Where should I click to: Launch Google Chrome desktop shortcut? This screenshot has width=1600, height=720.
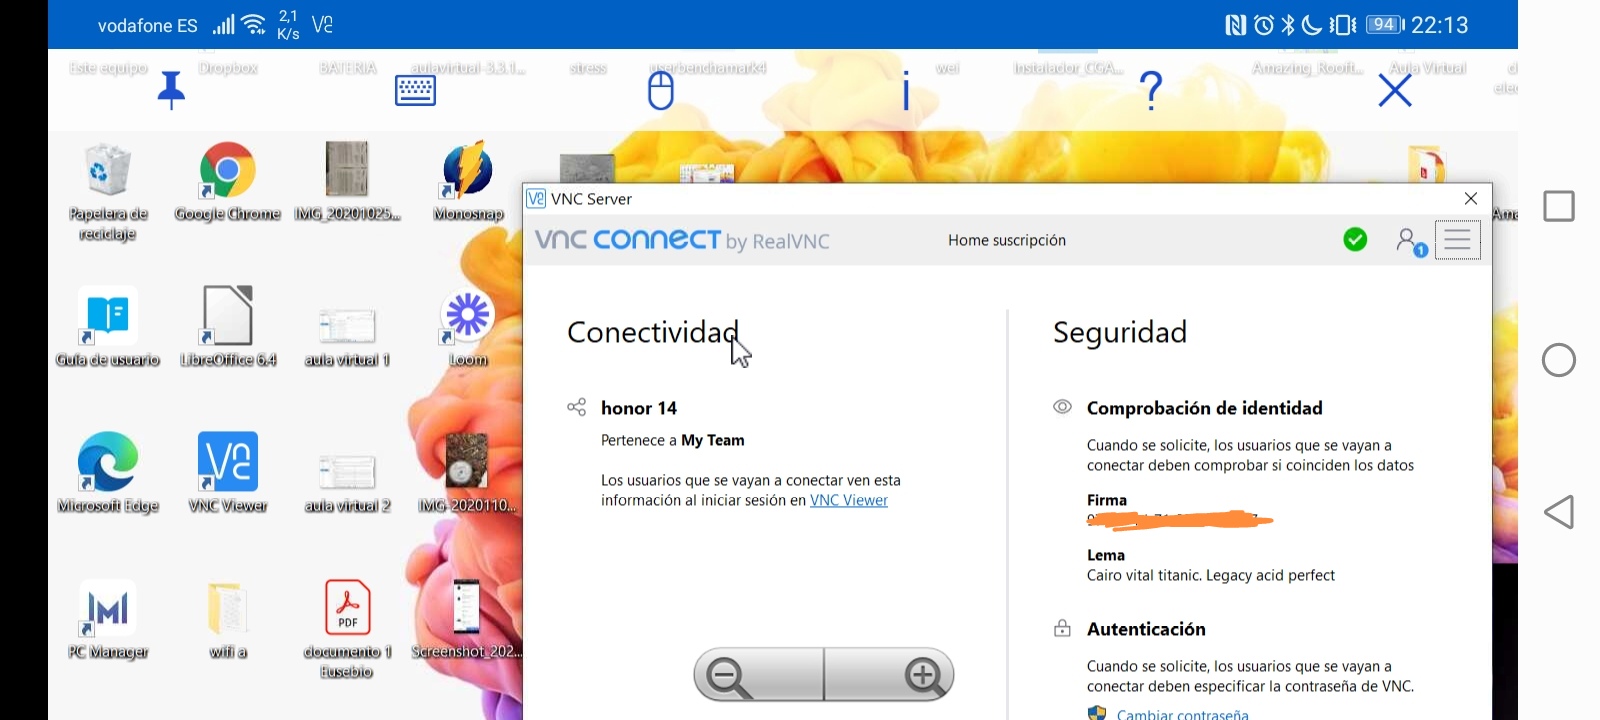click(227, 182)
